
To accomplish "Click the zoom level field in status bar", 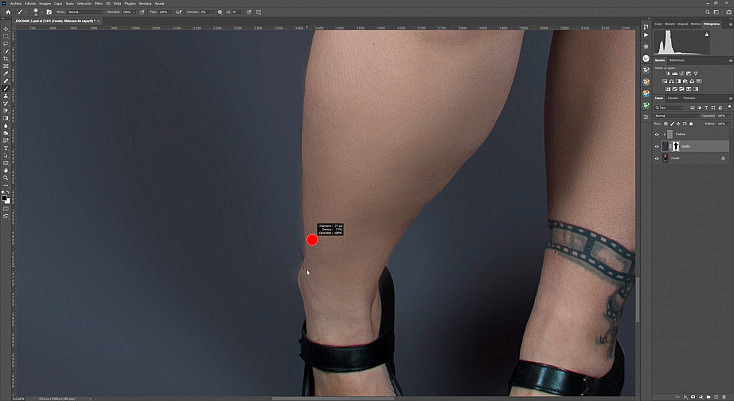I will point(18,399).
